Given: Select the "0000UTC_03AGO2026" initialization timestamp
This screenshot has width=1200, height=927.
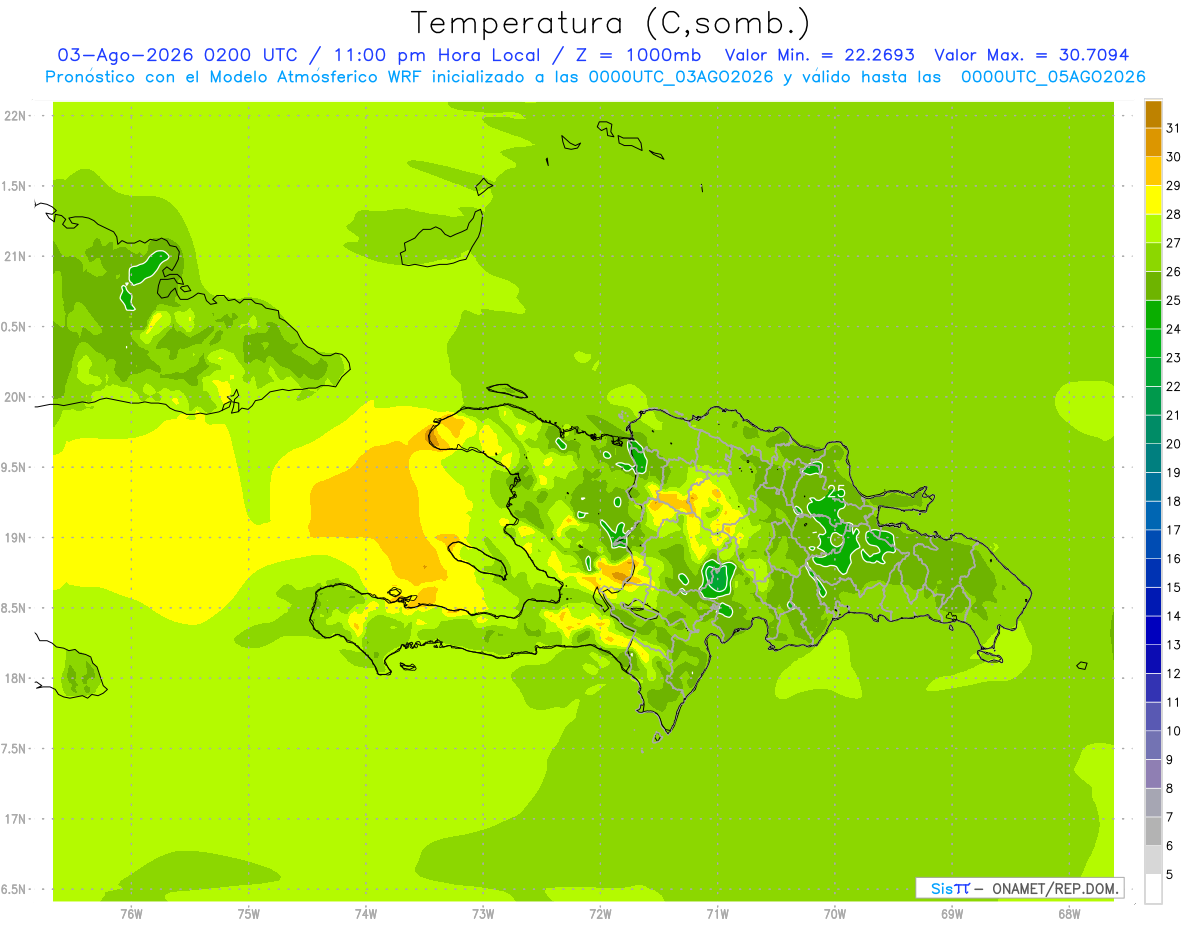Looking at the screenshot, I should tap(681, 77).
